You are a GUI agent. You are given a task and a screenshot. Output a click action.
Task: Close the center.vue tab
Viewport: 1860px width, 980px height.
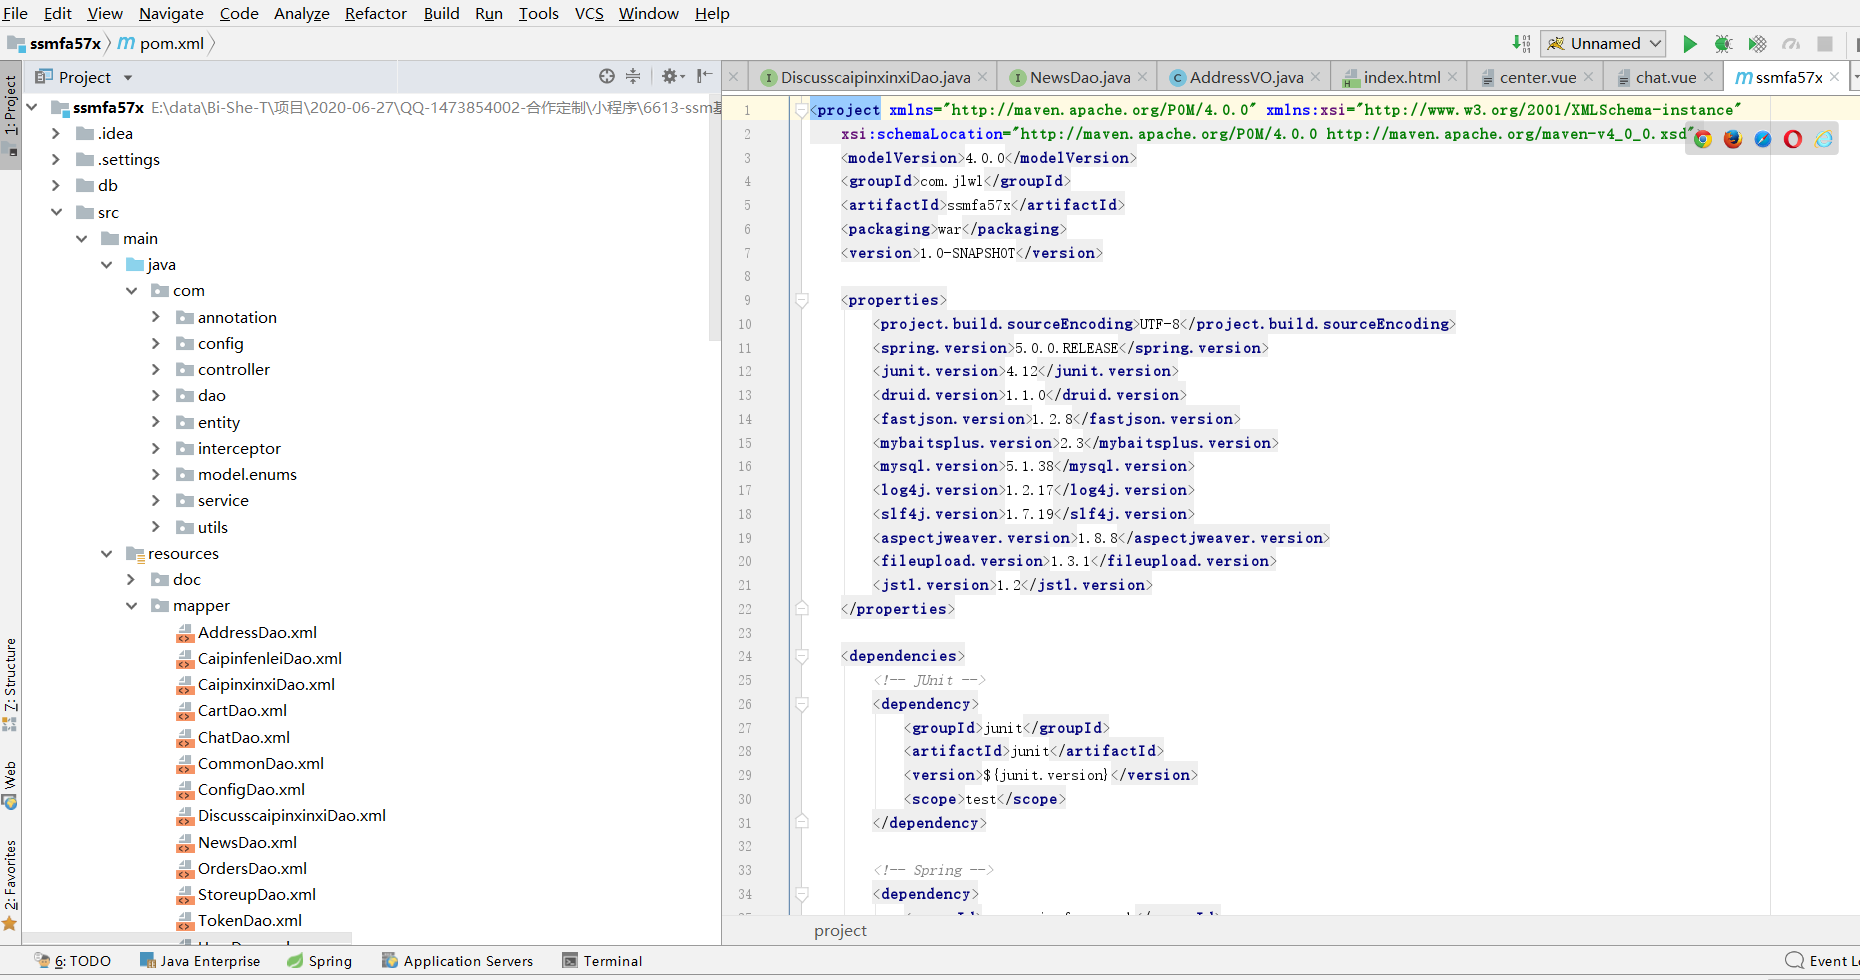point(1589,77)
